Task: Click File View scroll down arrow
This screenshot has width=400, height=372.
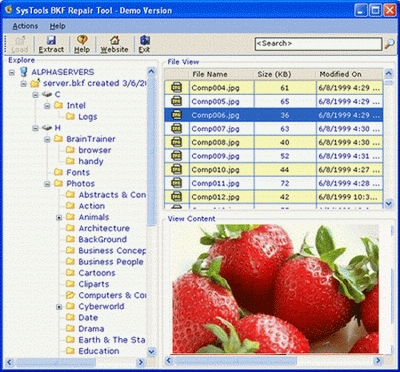Action: click(389, 203)
